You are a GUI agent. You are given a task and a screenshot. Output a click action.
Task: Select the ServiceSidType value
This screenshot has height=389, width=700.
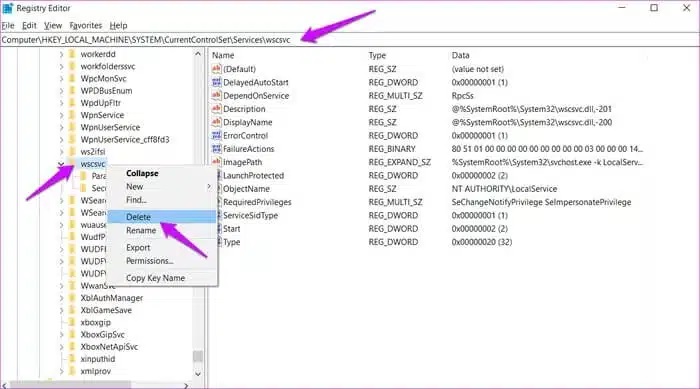tap(250, 215)
